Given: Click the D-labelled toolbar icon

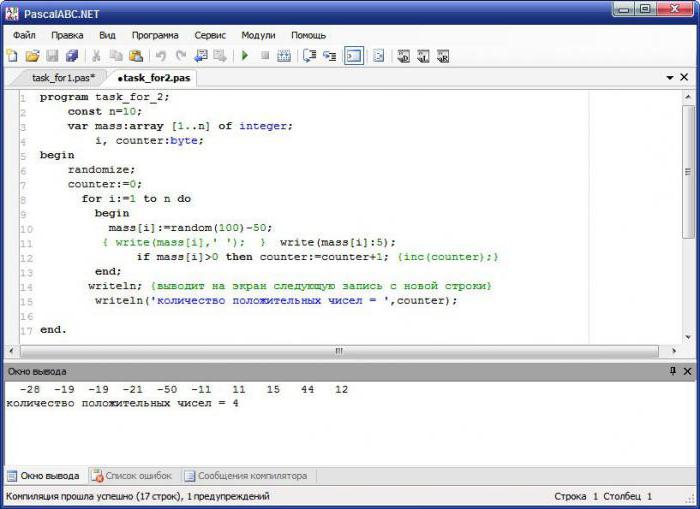Looking at the screenshot, I should (x=404, y=56).
